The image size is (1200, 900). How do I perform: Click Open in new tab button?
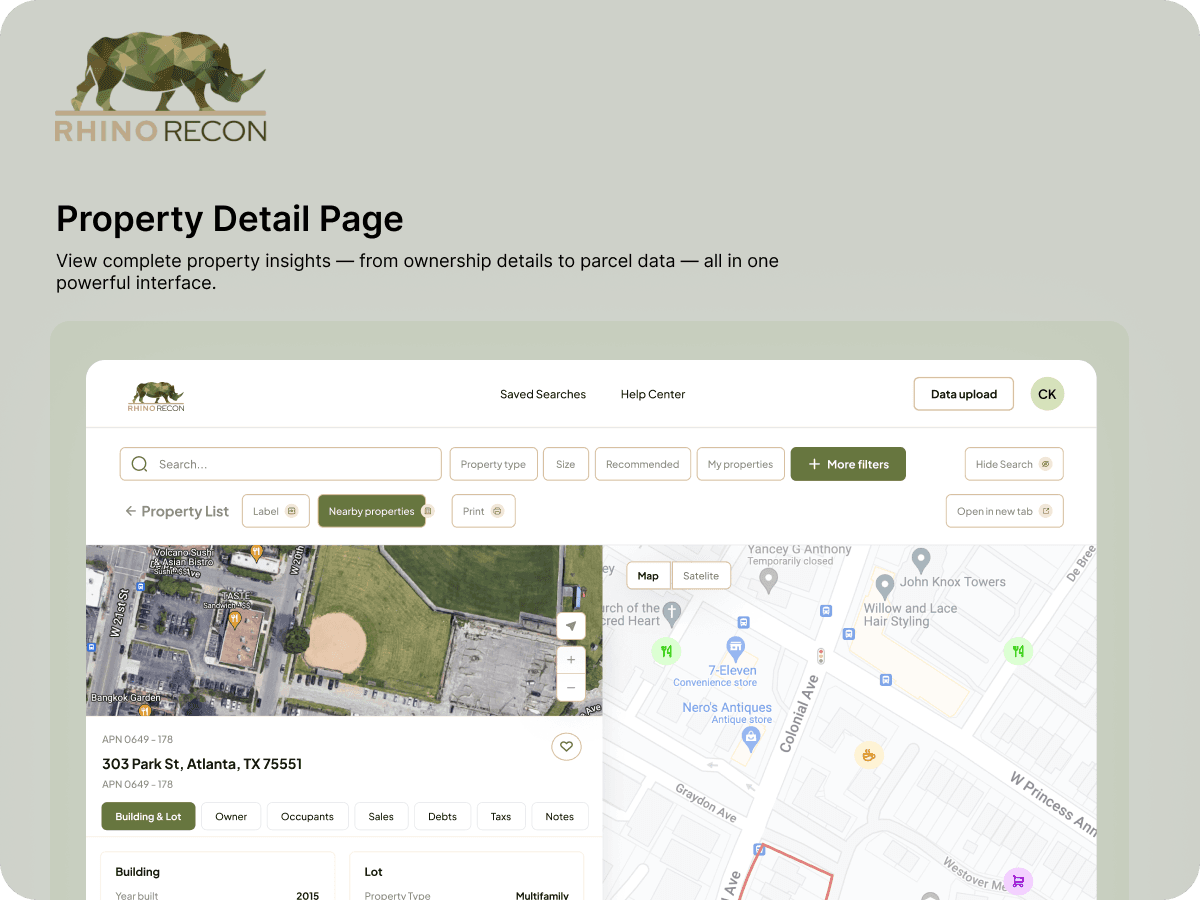pyautogui.click(x=1005, y=511)
